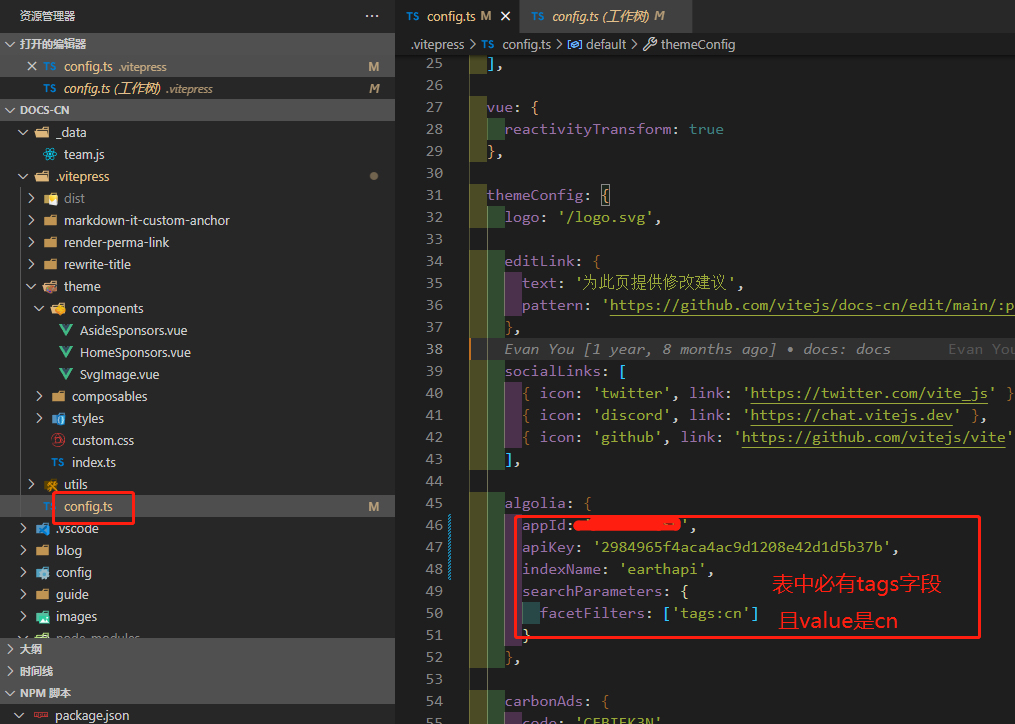
Task: Select the SvgImage.vue file icon
Action: point(66,374)
